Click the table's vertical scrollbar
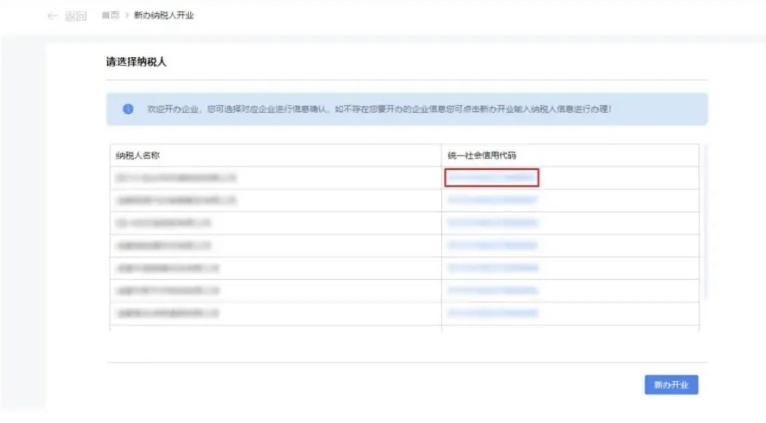 [704, 220]
